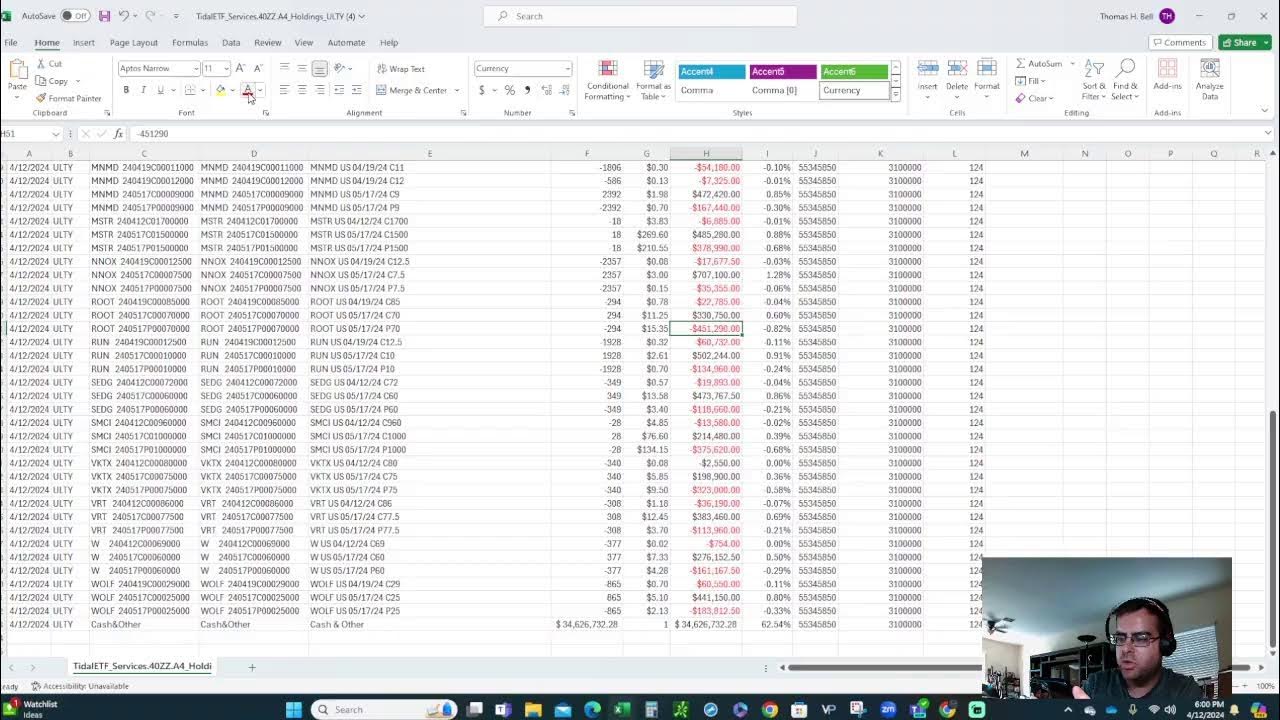Click Merge & Center button
Screen dimensions: 1280x720
(412, 90)
